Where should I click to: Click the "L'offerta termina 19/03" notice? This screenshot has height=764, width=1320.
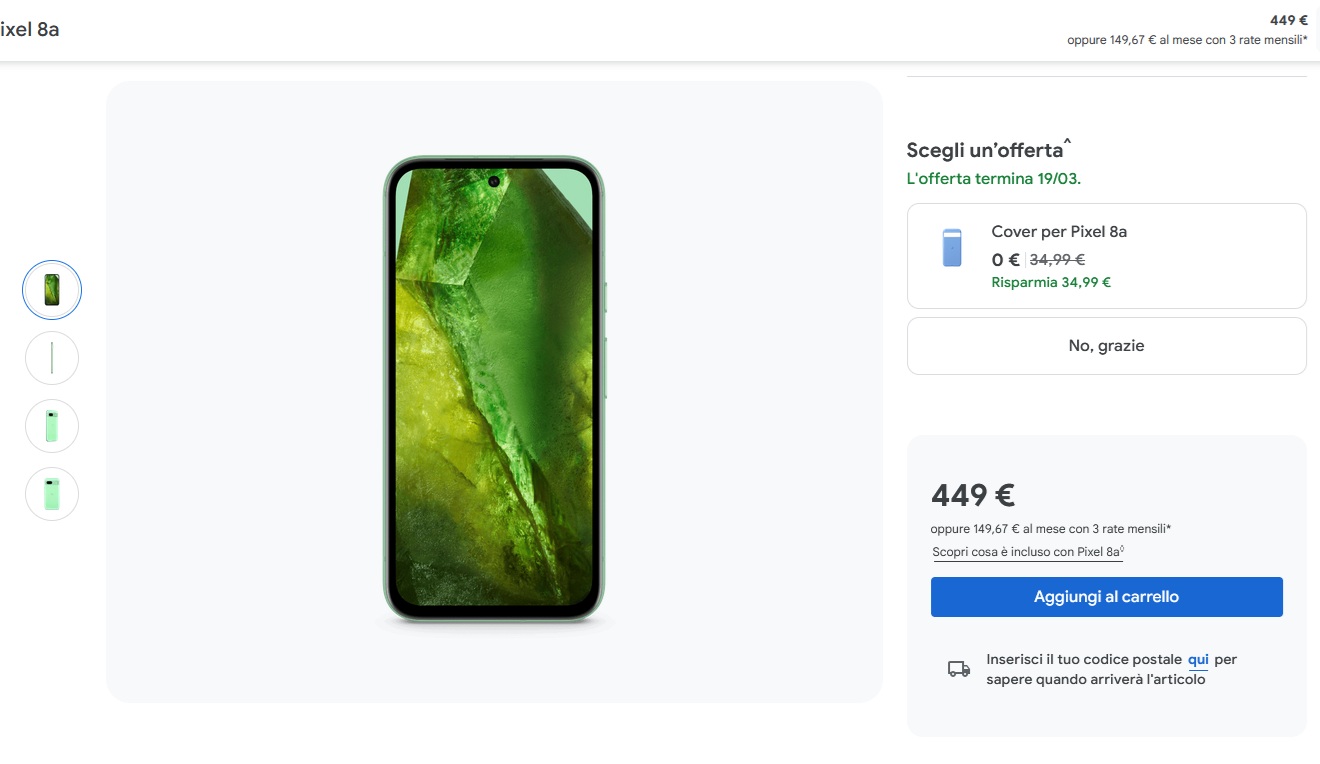(x=993, y=179)
